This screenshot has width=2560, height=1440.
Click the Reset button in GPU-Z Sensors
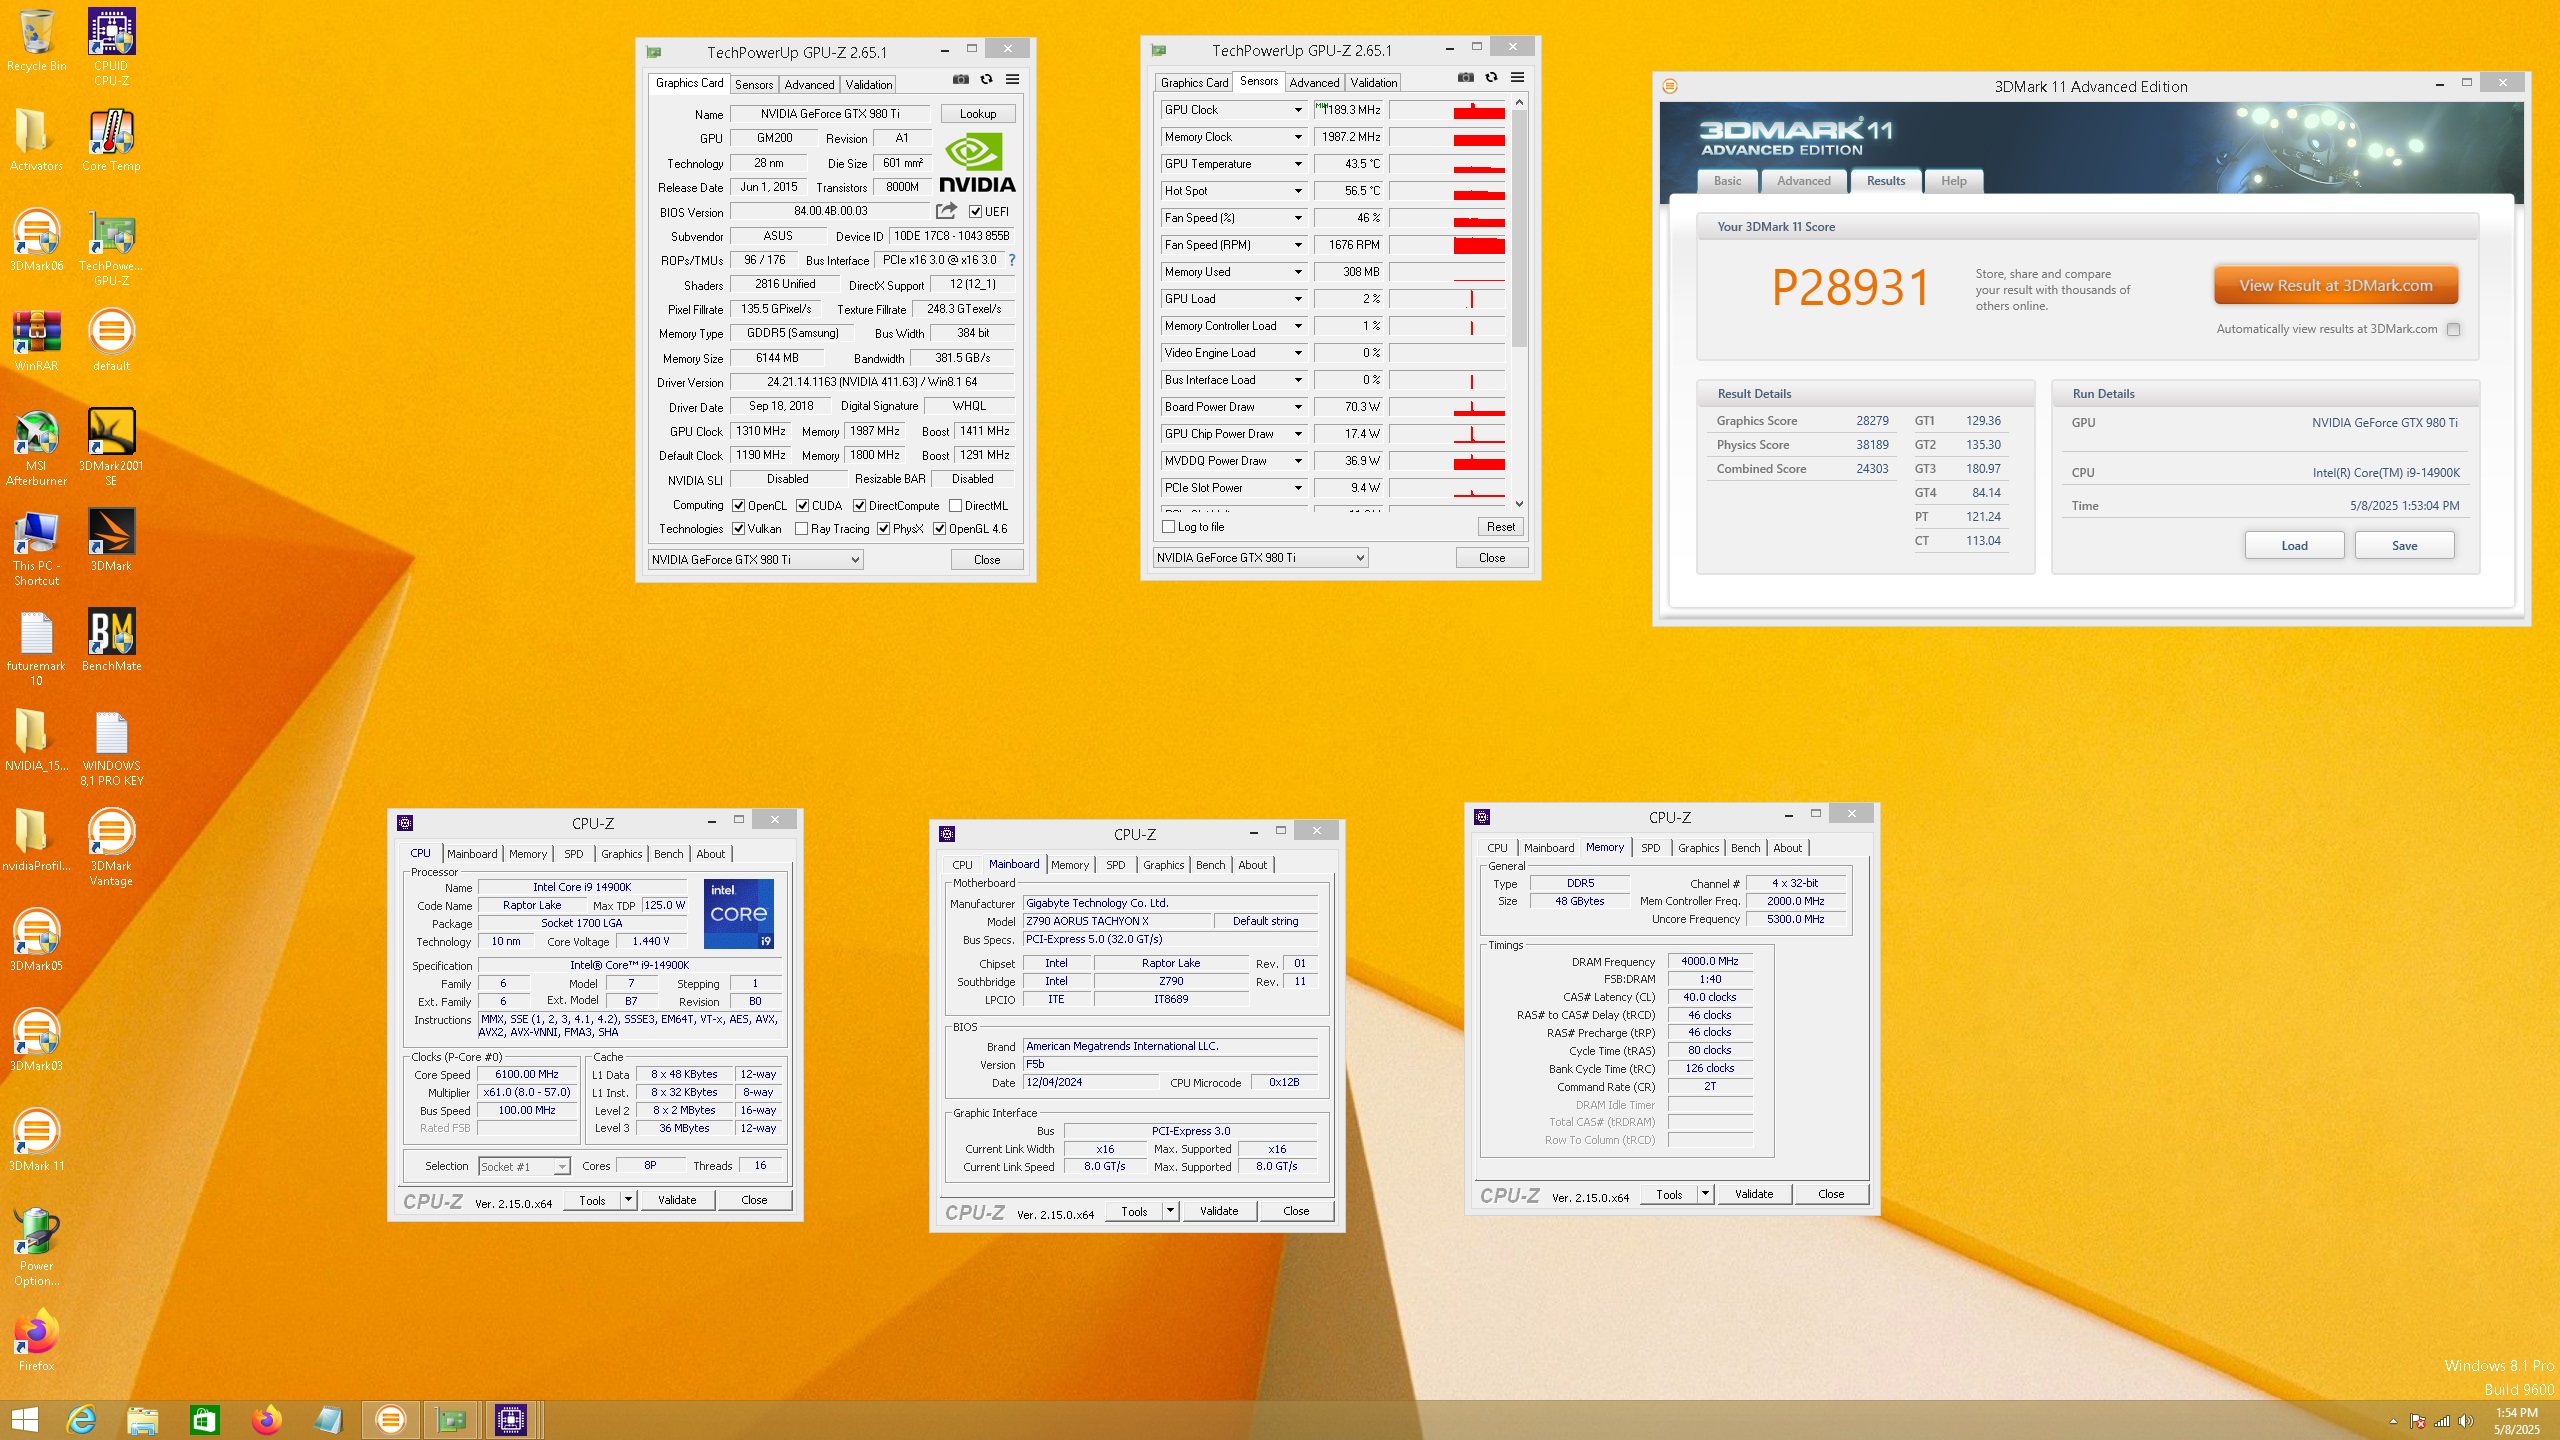click(x=1500, y=527)
